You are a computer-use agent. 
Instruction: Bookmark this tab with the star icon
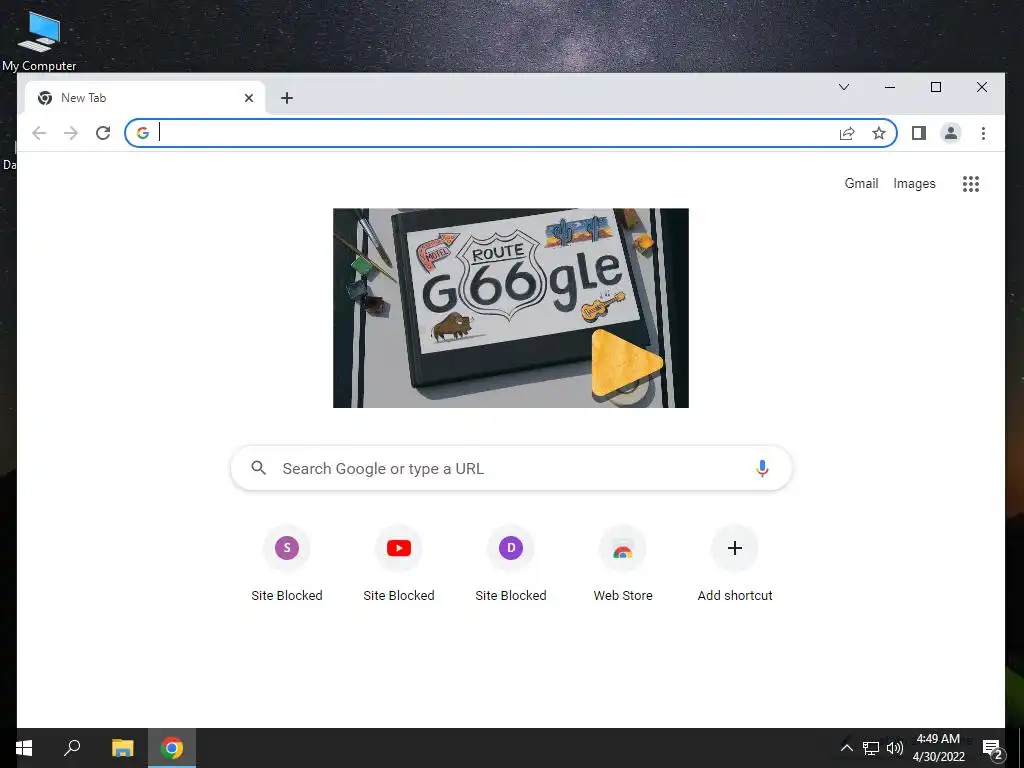tap(879, 133)
